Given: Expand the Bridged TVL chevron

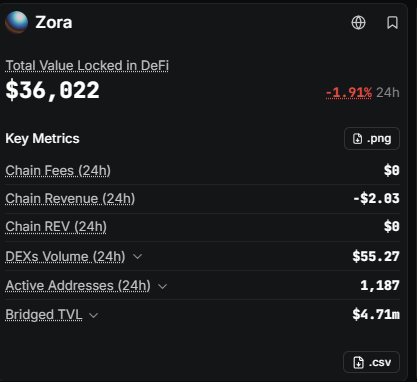Looking at the screenshot, I should (94, 315).
